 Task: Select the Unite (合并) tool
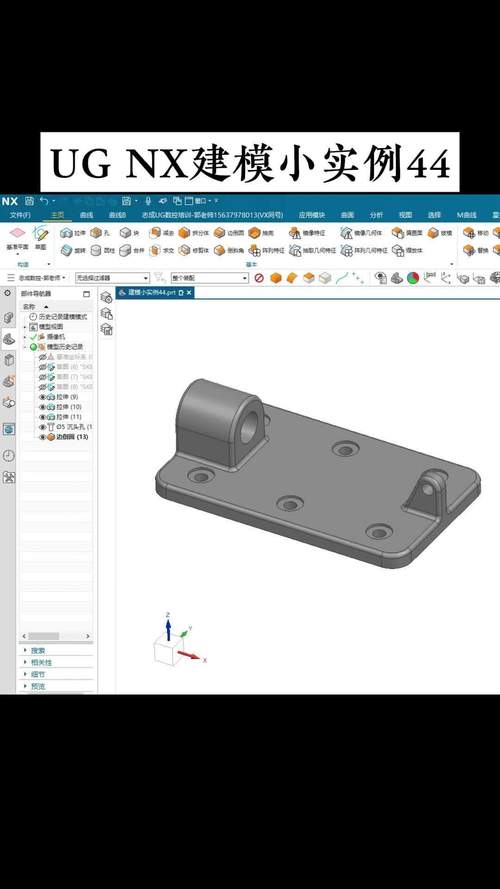132,250
